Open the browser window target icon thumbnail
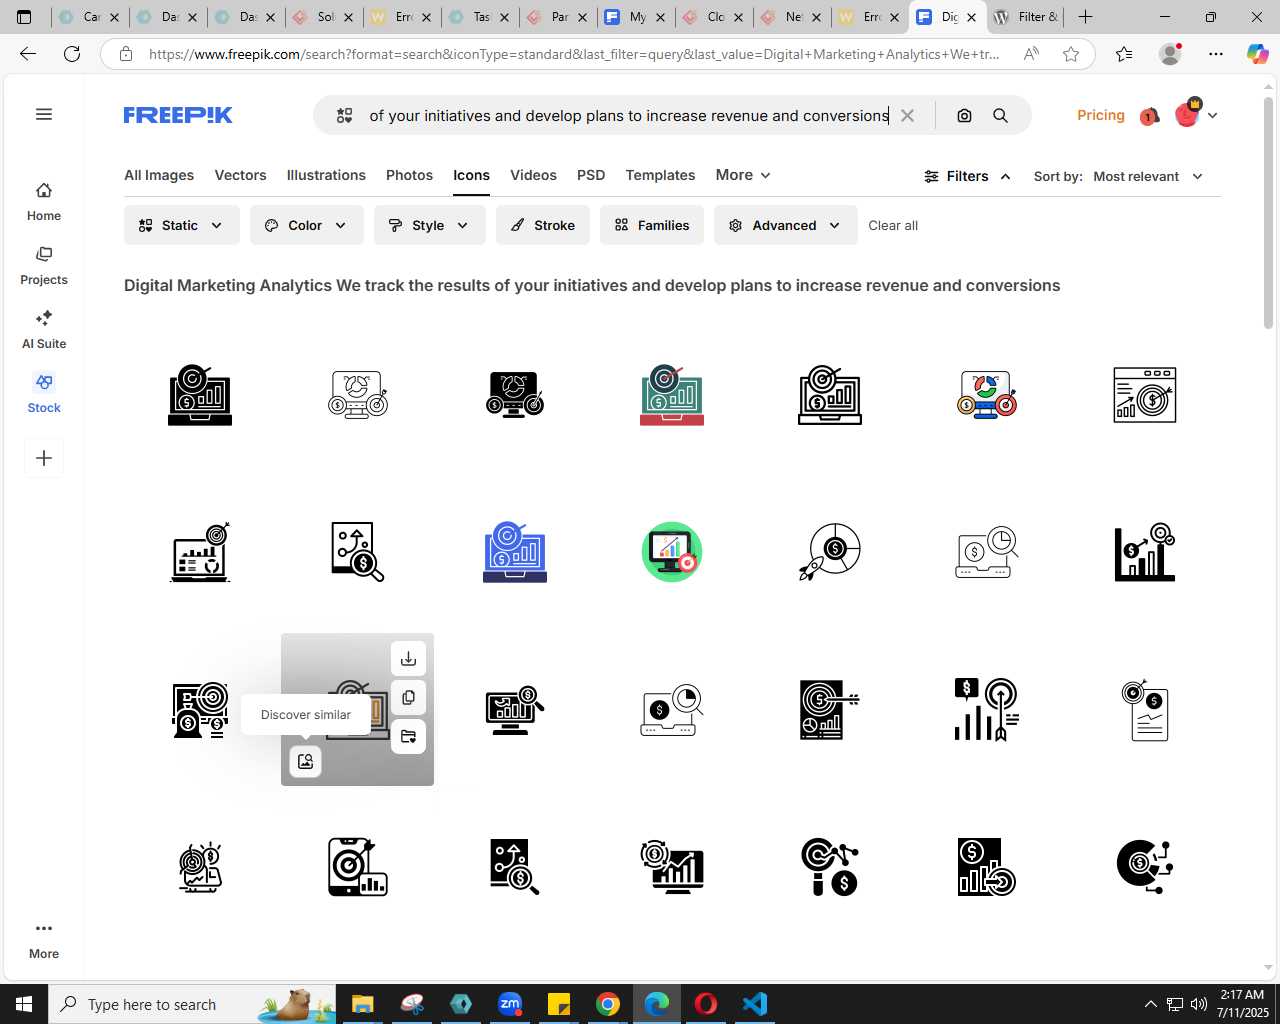This screenshot has height=1024, width=1280. [1145, 395]
